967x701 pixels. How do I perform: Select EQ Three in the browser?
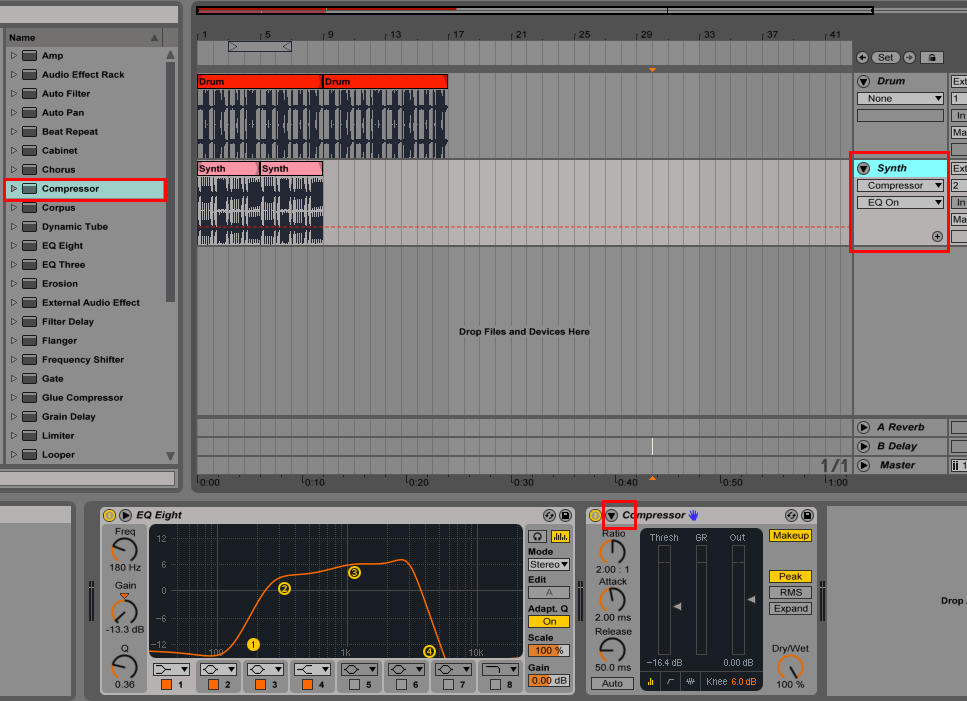point(64,264)
